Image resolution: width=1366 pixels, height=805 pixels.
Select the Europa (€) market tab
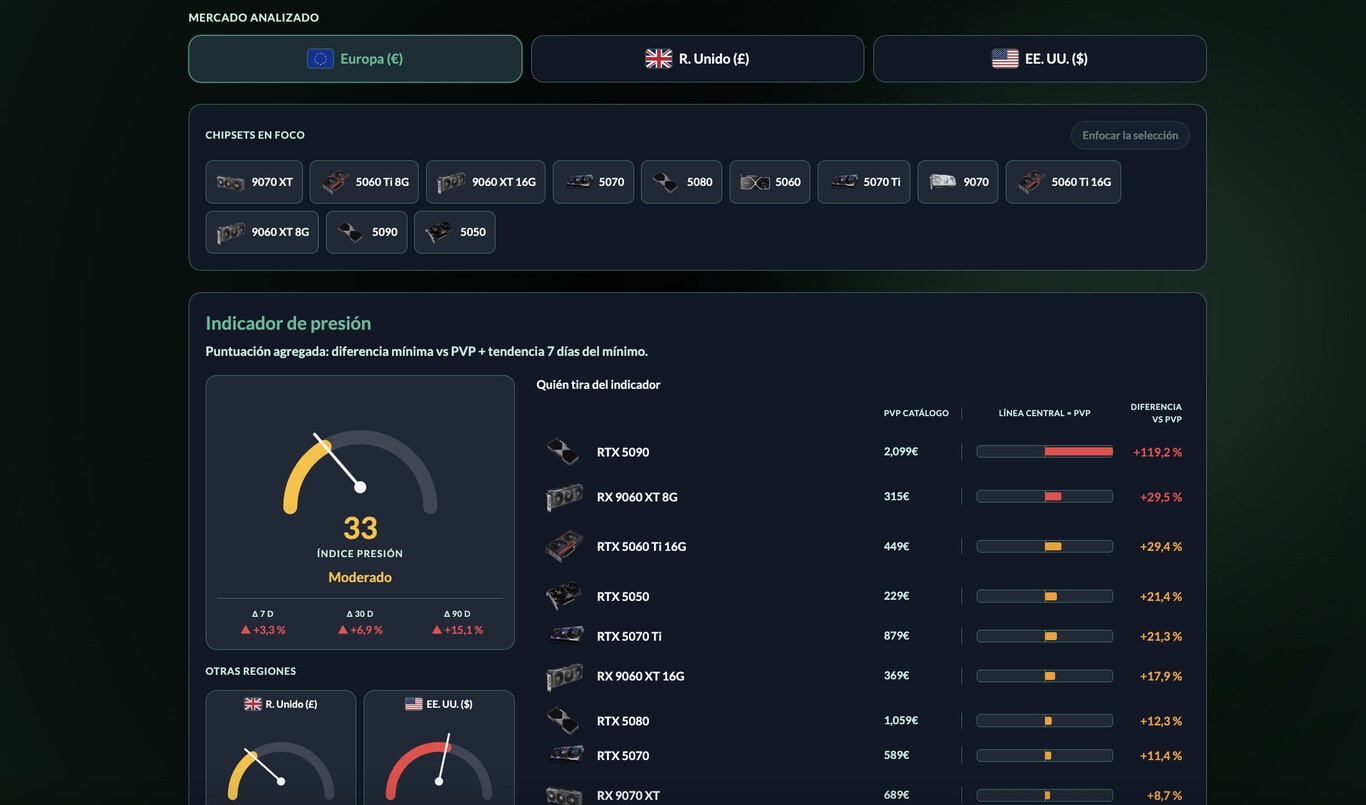[355, 59]
